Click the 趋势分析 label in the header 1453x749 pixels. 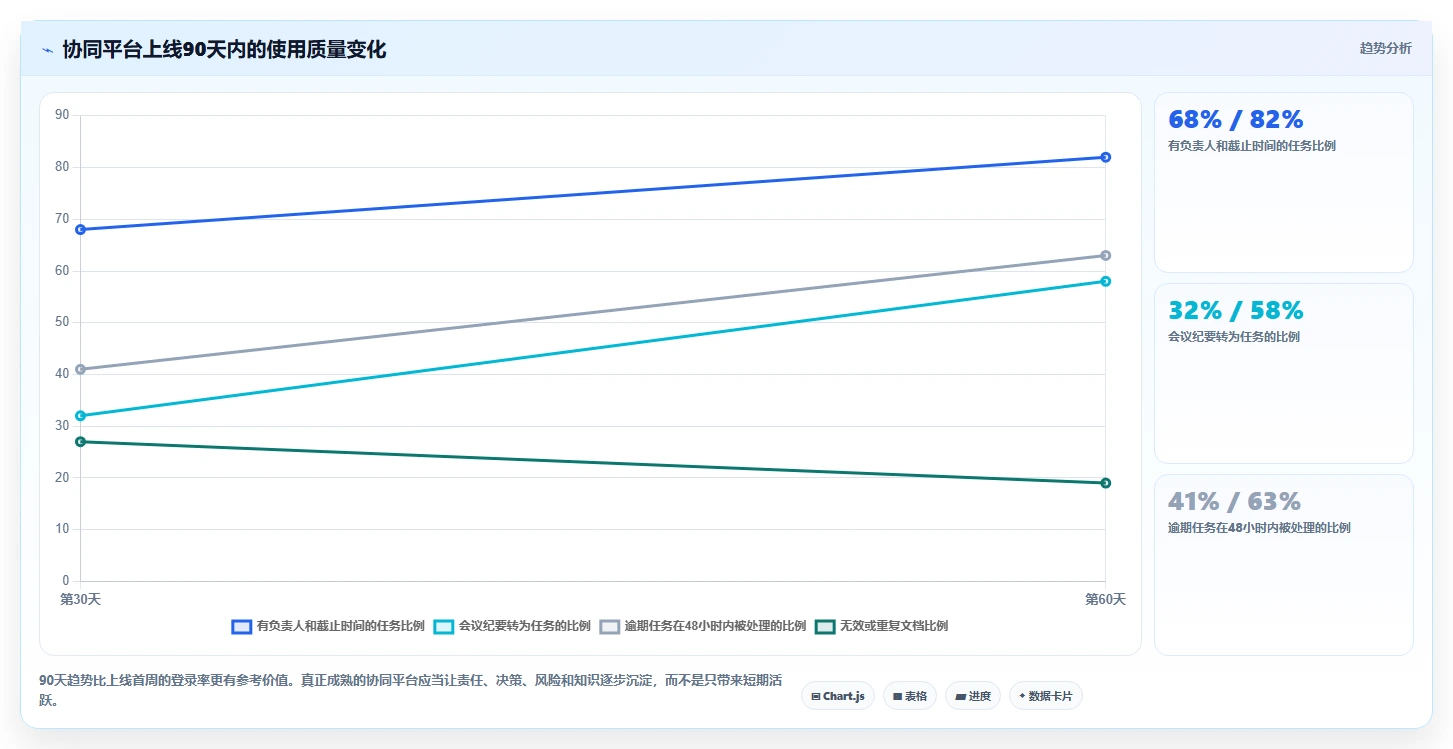coord(1385,48)
